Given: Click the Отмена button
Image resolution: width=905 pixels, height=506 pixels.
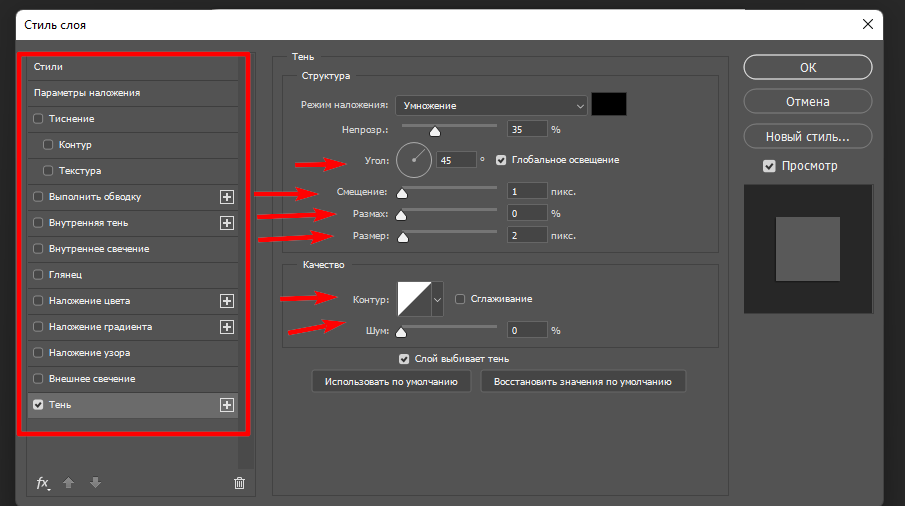Looking at the screenshot, I should [x=807, y=102].
